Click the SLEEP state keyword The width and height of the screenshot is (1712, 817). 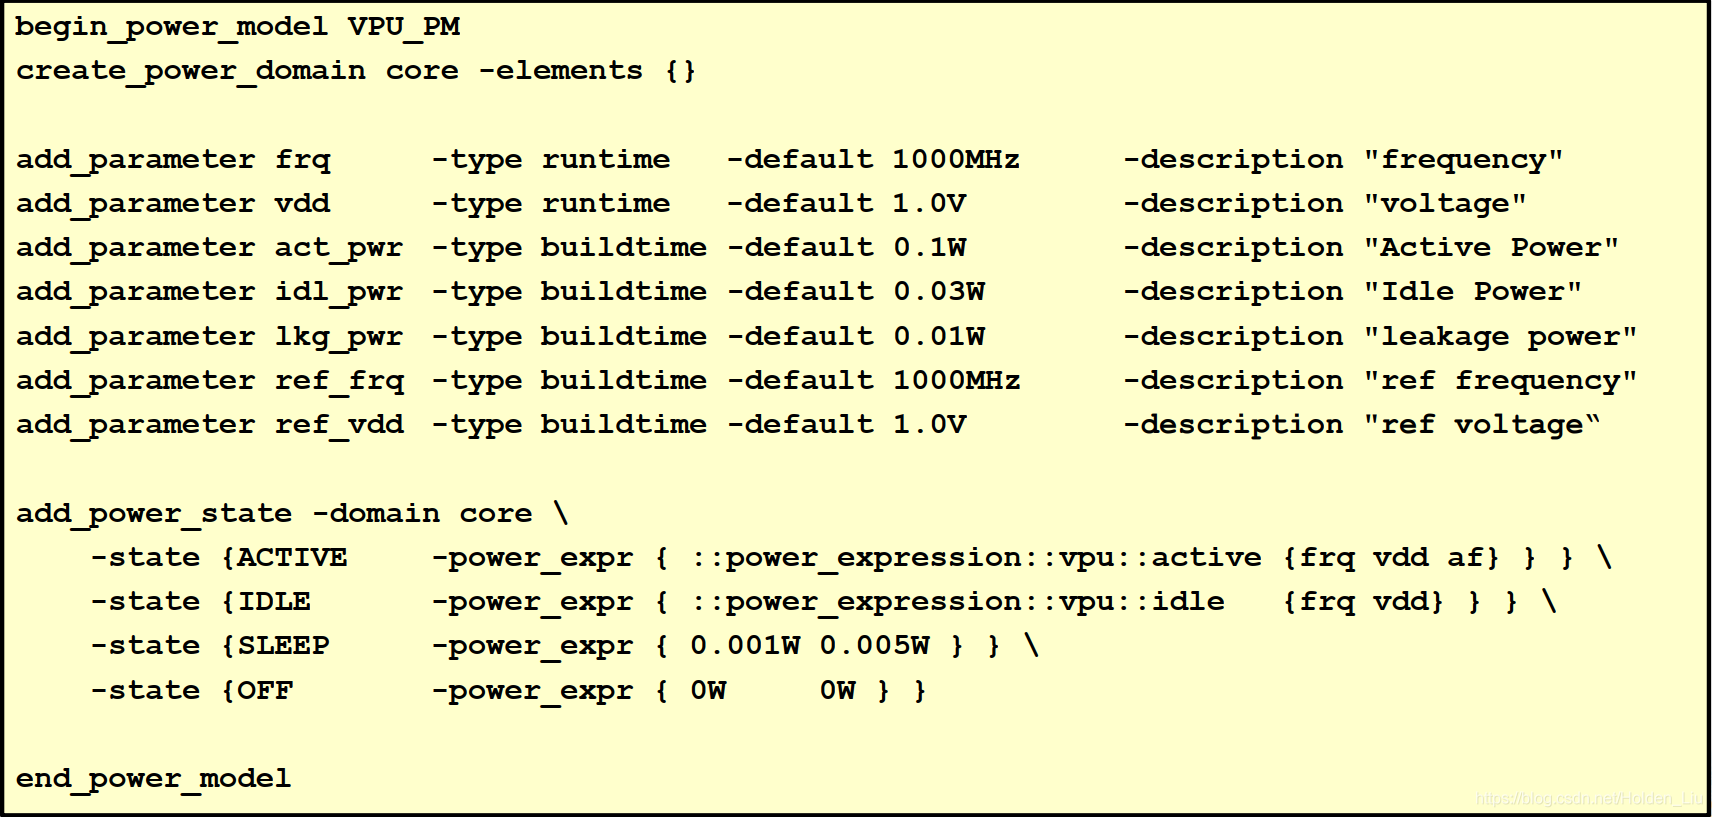point(283,646)
